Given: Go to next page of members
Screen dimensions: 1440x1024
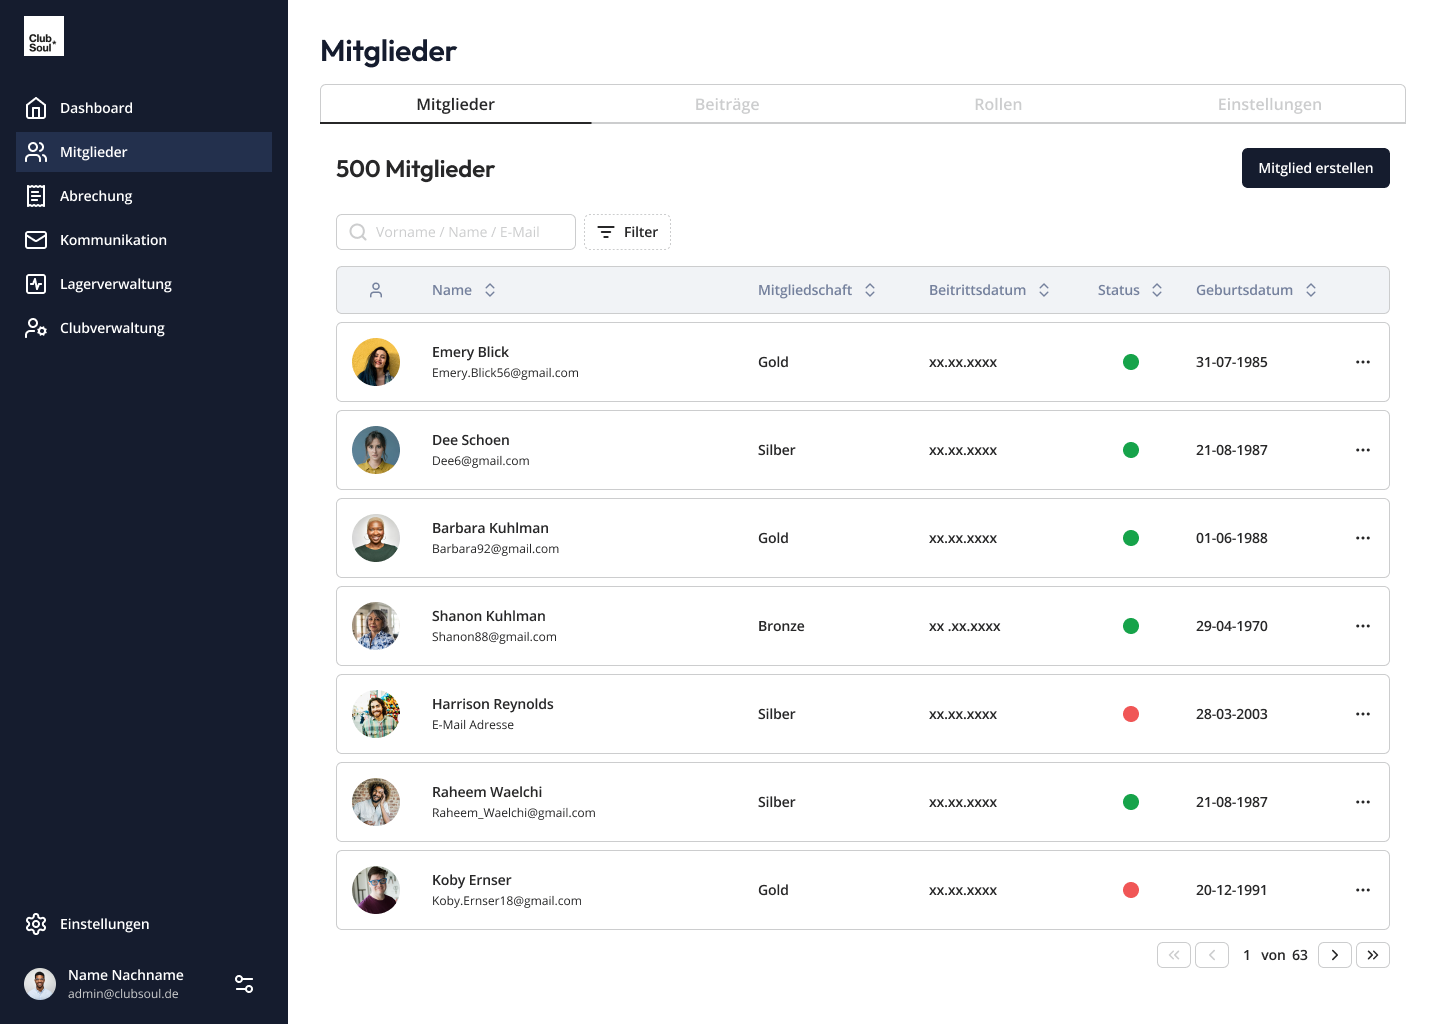Looking at the screenshot, I should [1334, 955].
